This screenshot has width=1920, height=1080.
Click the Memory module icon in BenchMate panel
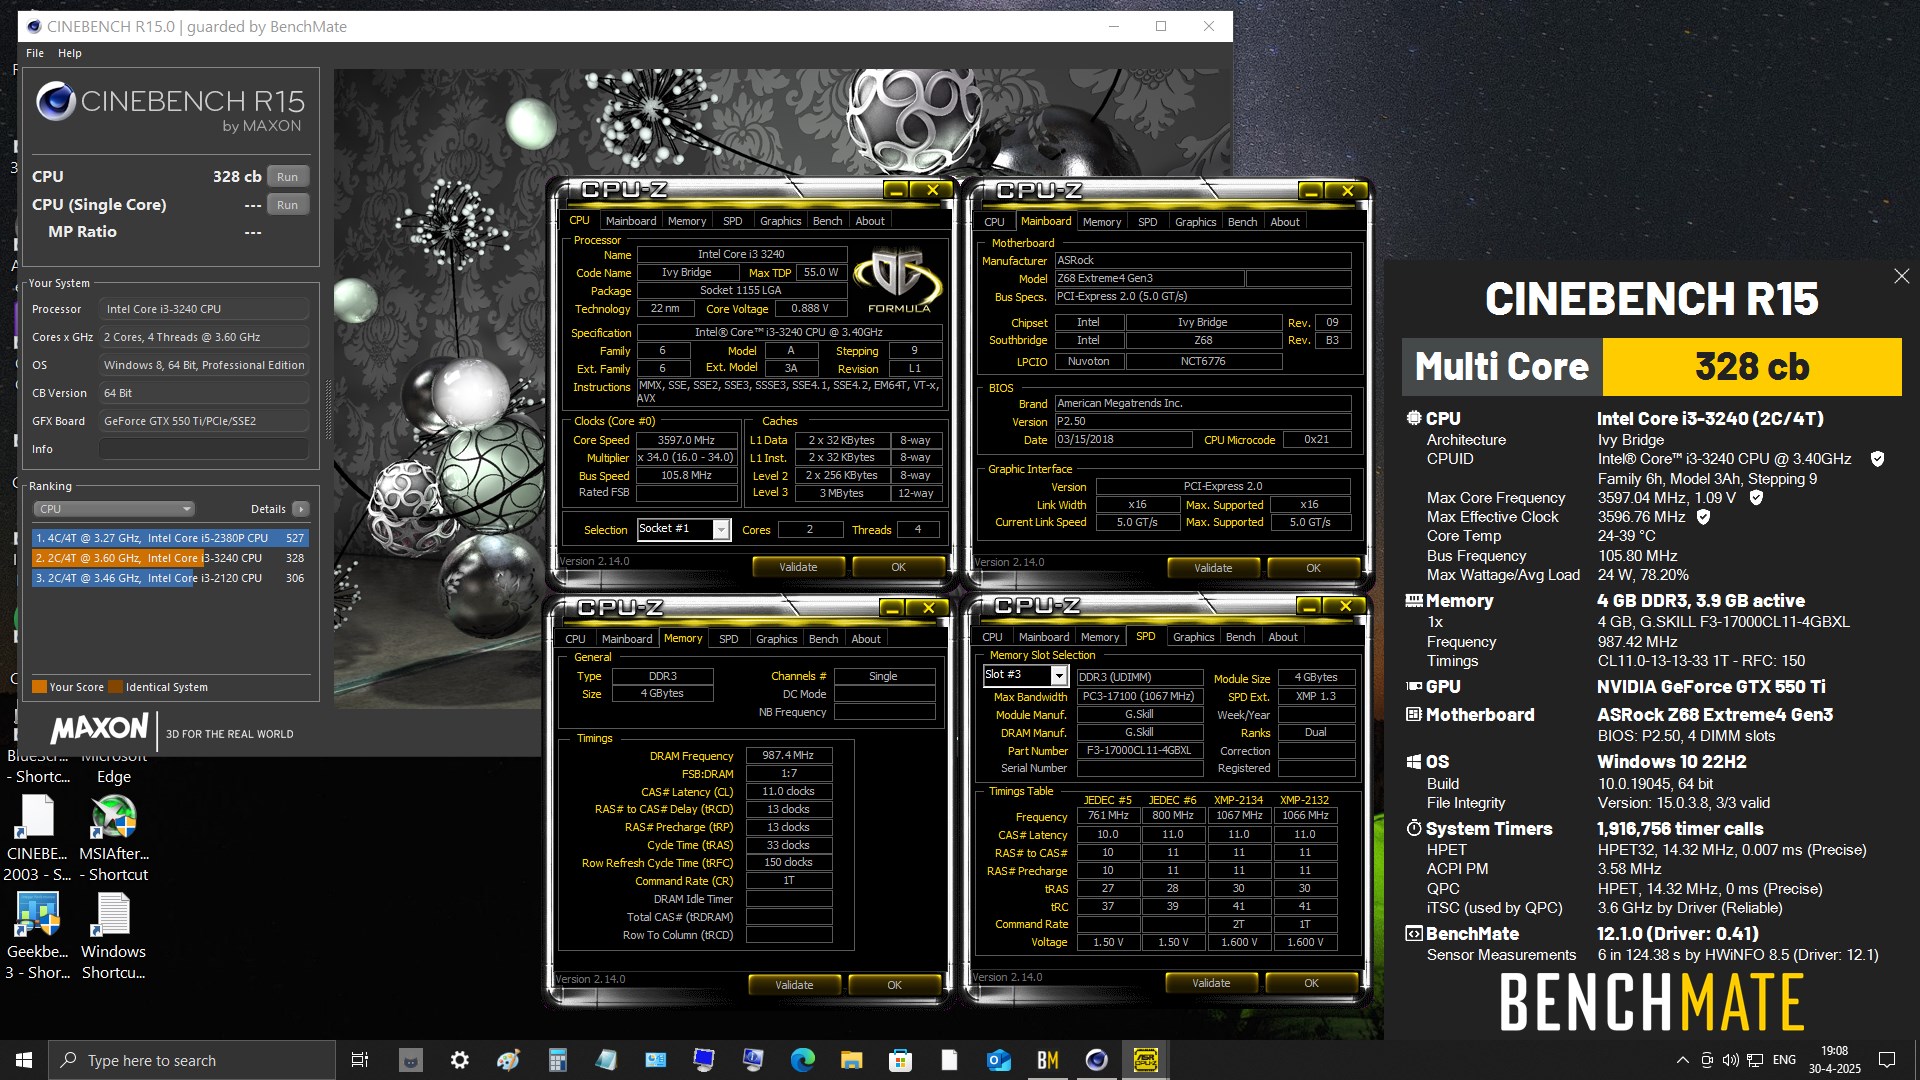[1413, 601]
